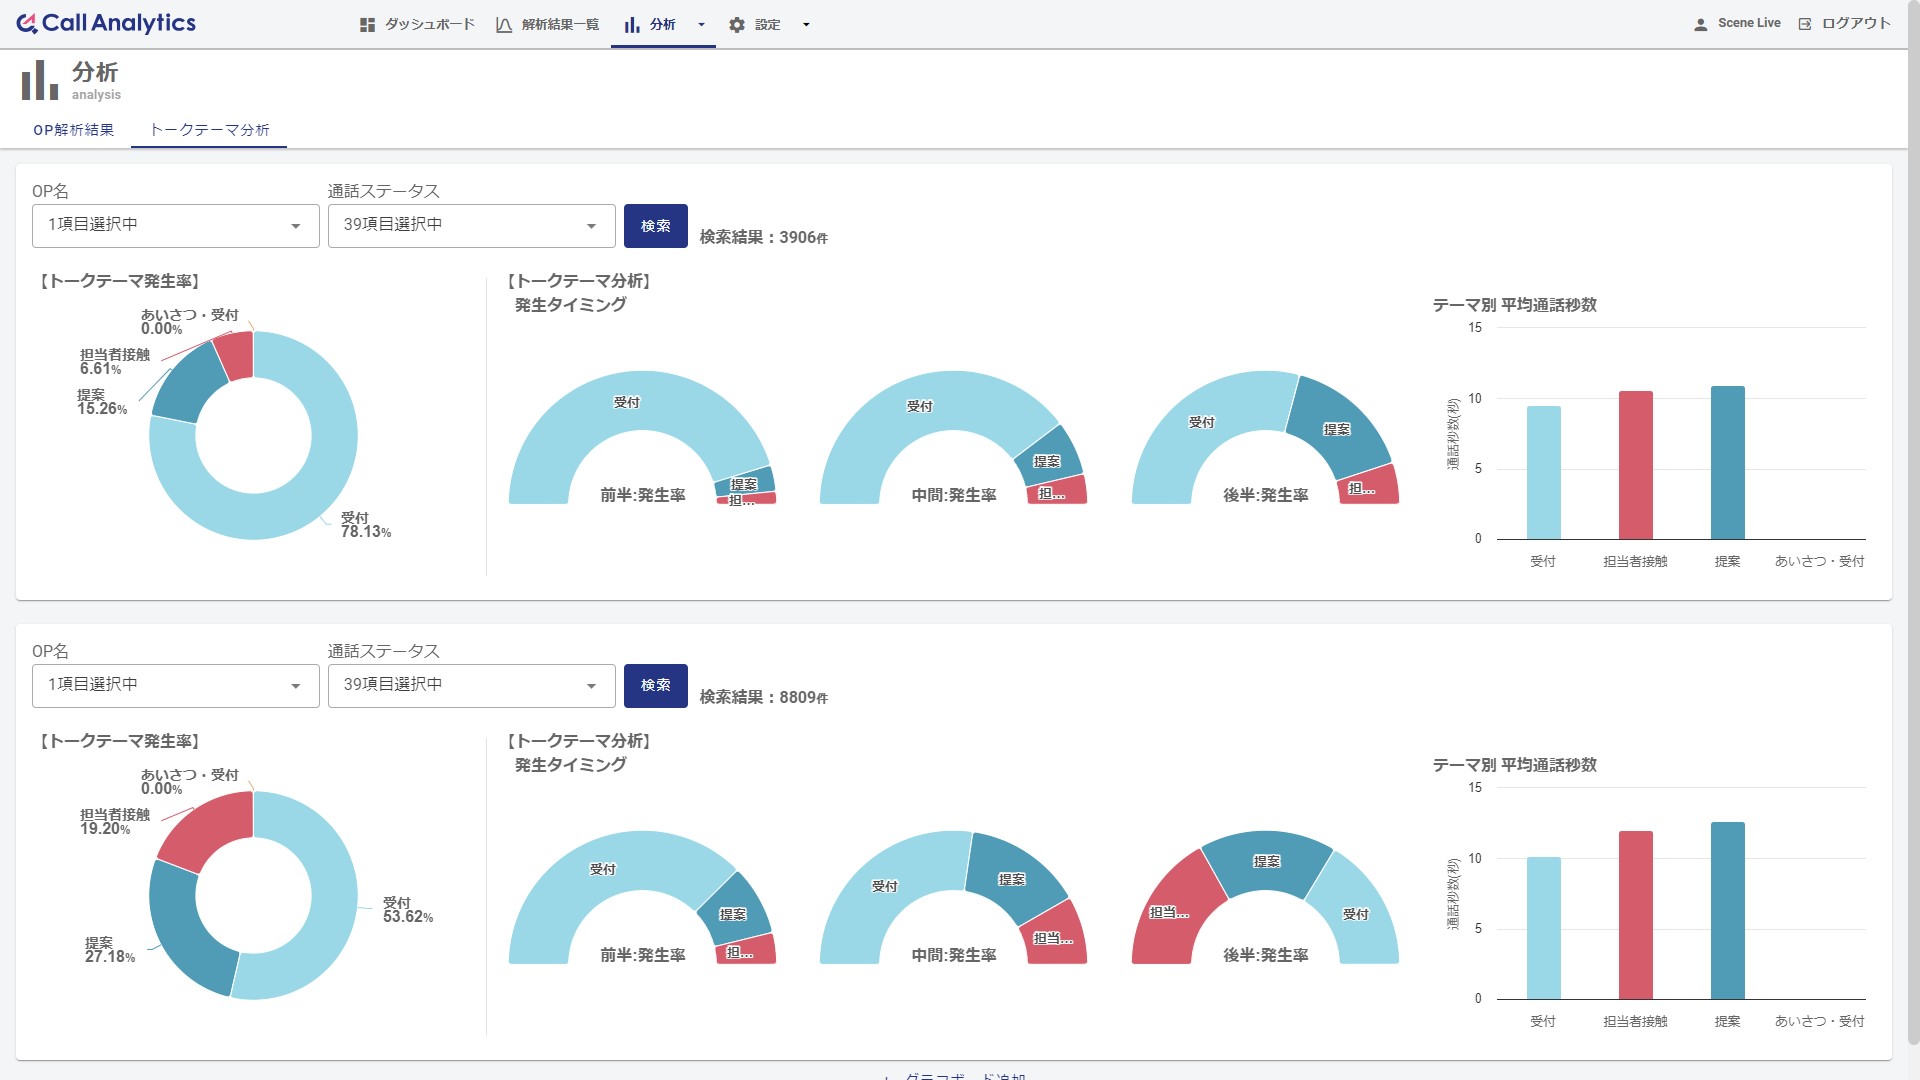Image resolution: width=1920 pixels, height=1080 pixels.
Task: Click the 担当者接触 6.61% donut label
Action: point(114,362)
